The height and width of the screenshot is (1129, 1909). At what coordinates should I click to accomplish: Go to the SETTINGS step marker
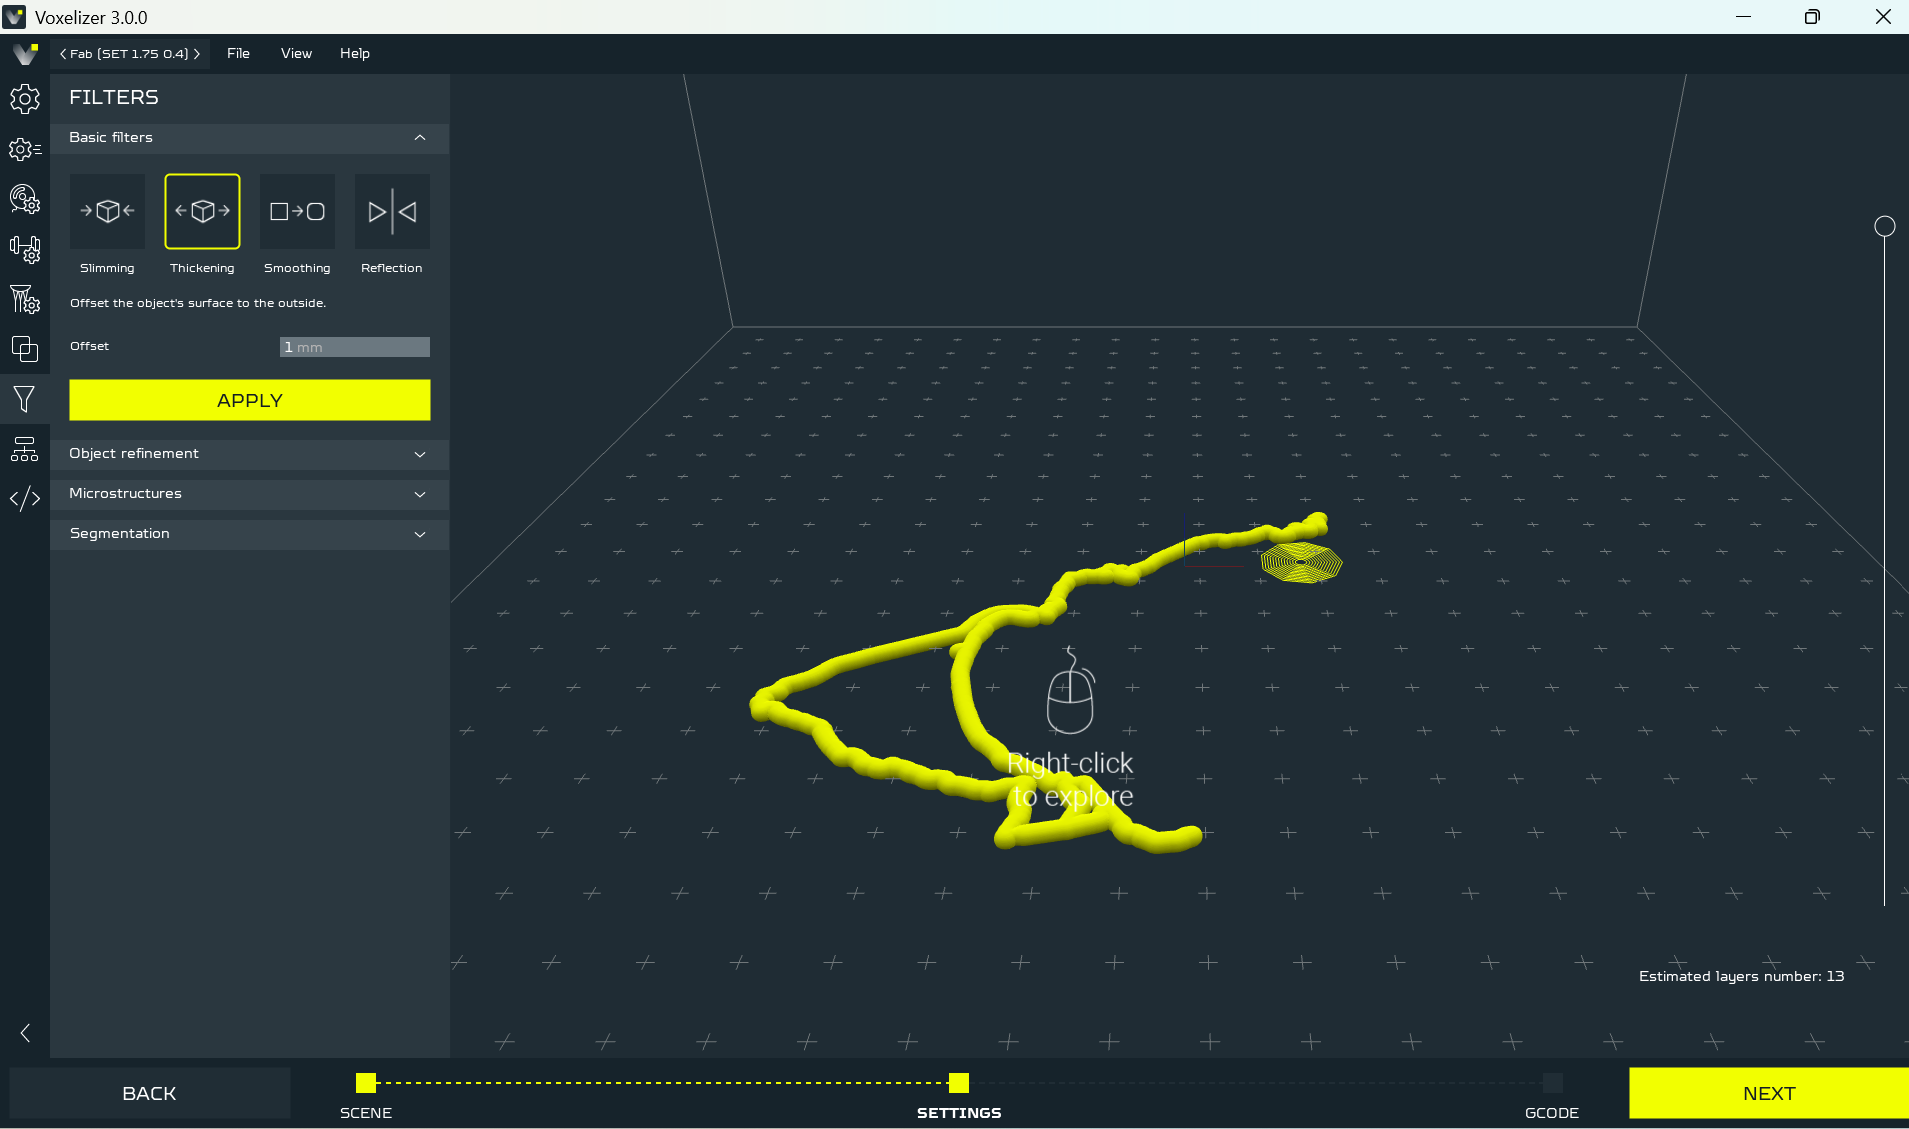point(959,1083)
